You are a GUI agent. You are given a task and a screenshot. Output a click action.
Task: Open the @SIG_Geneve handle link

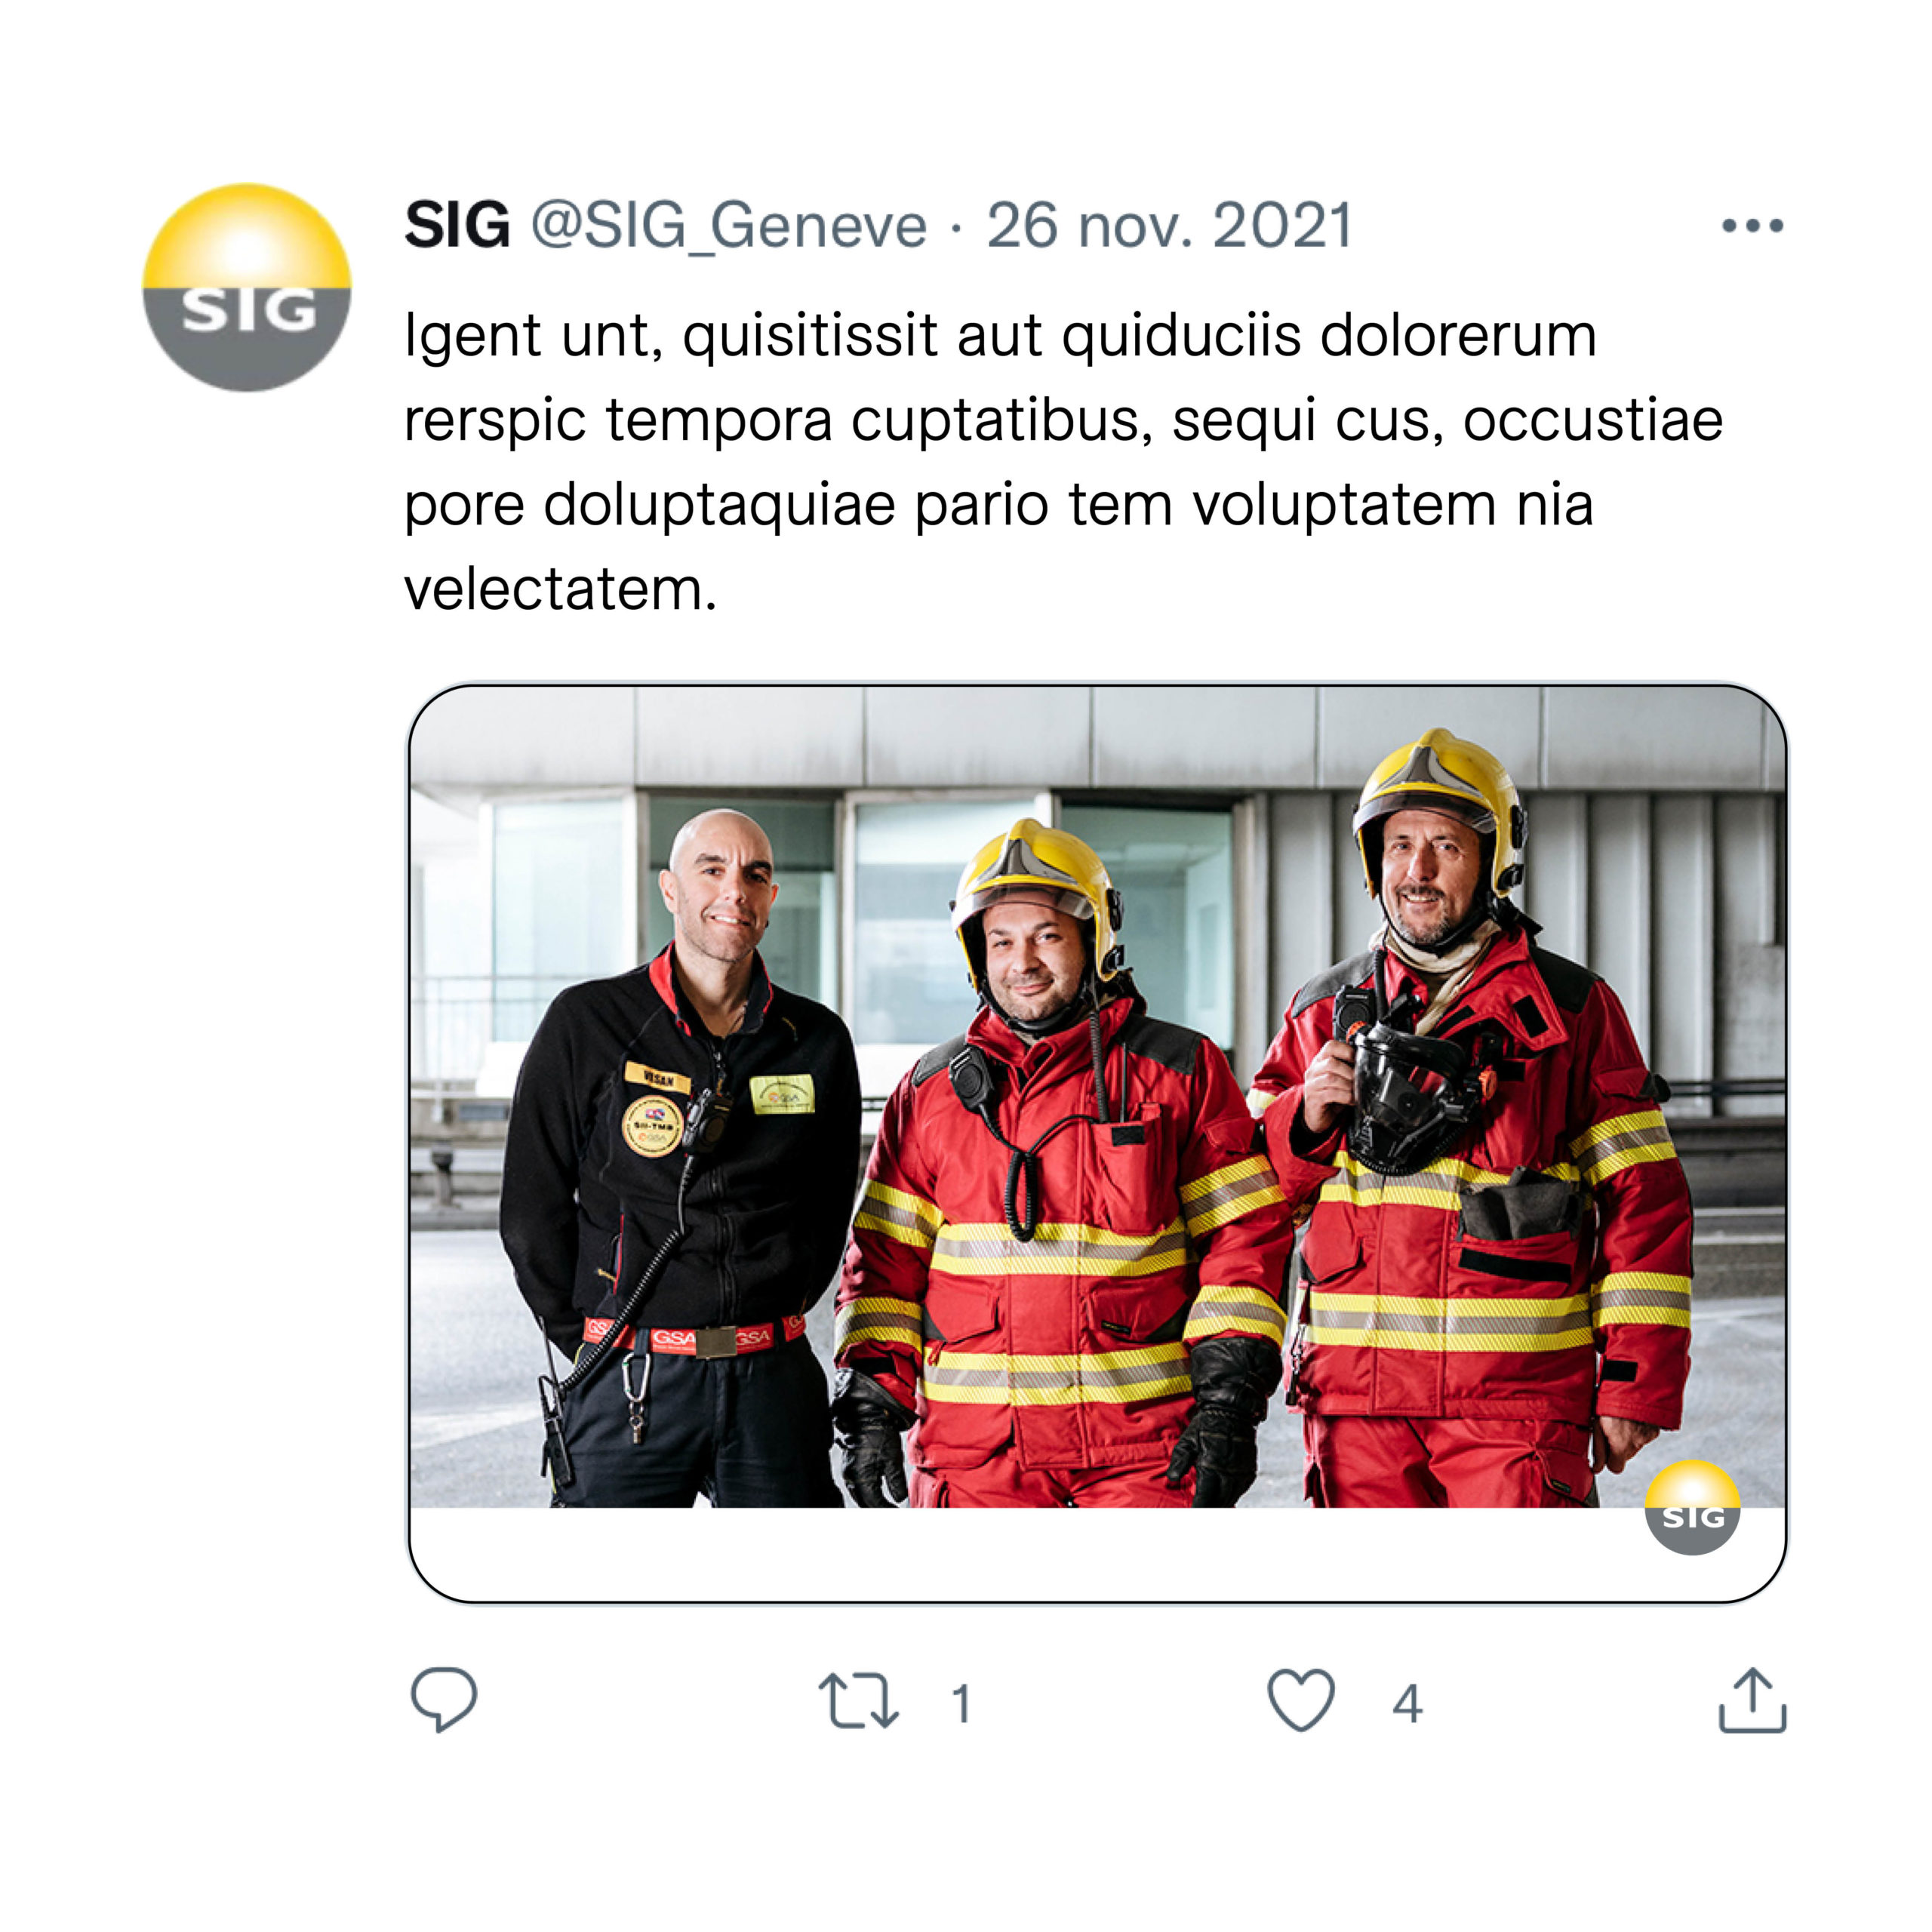tap(729, 226)
